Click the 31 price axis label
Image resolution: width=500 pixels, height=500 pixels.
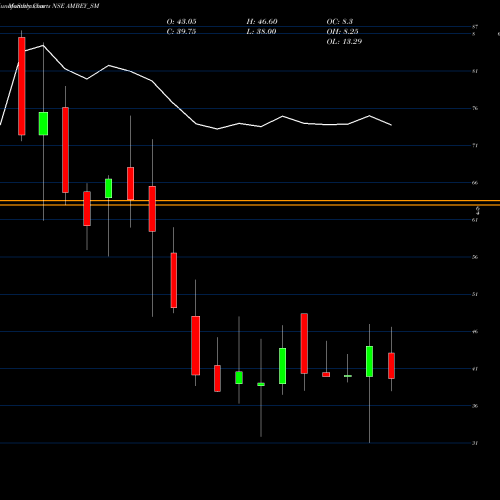[475, 443]
